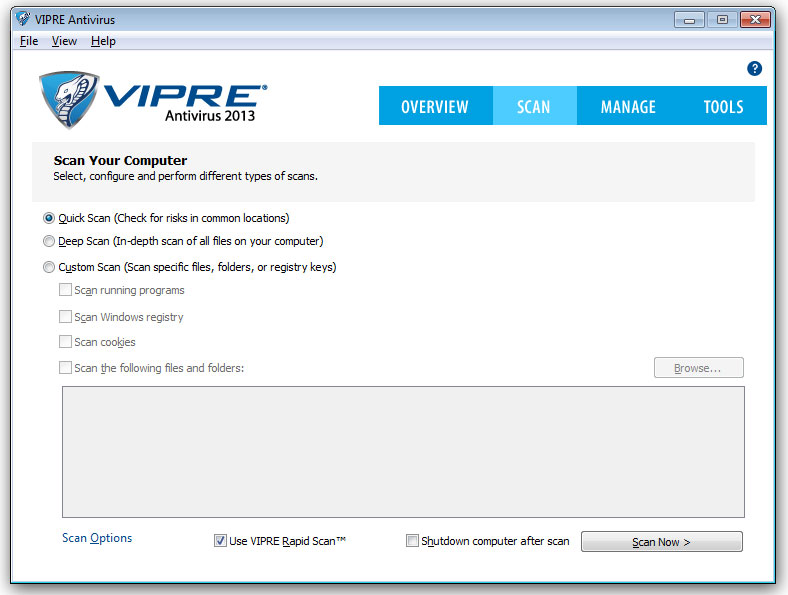Click the VIPRE Antivirus 2013 snake logo

pyautogui.click(x=68, y=100)
